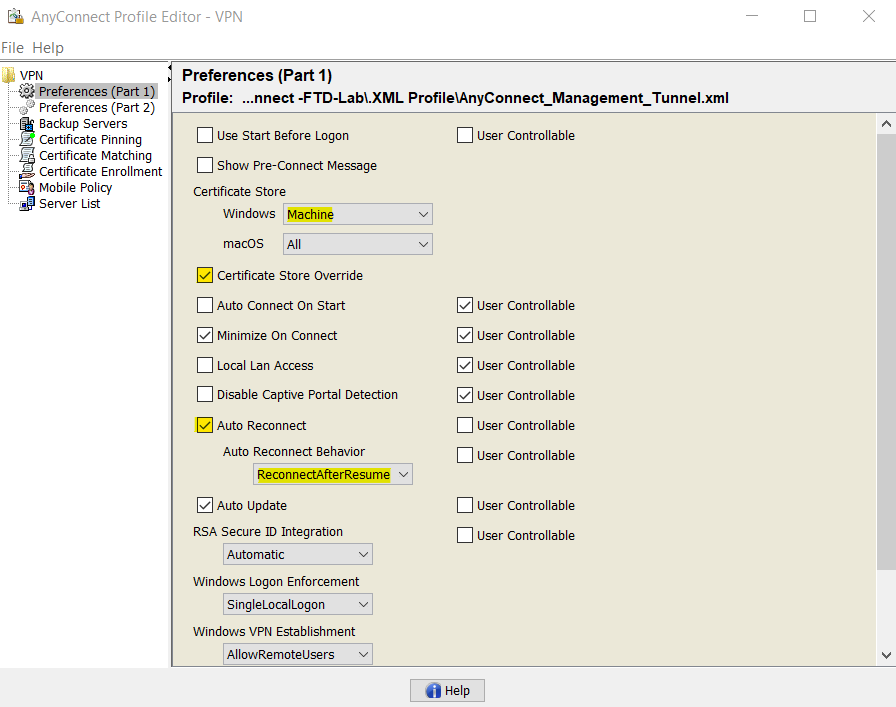The image size is (896, 707).
Task: Click scrollbar up arrow in preferences panel
Action: [886, 123]
